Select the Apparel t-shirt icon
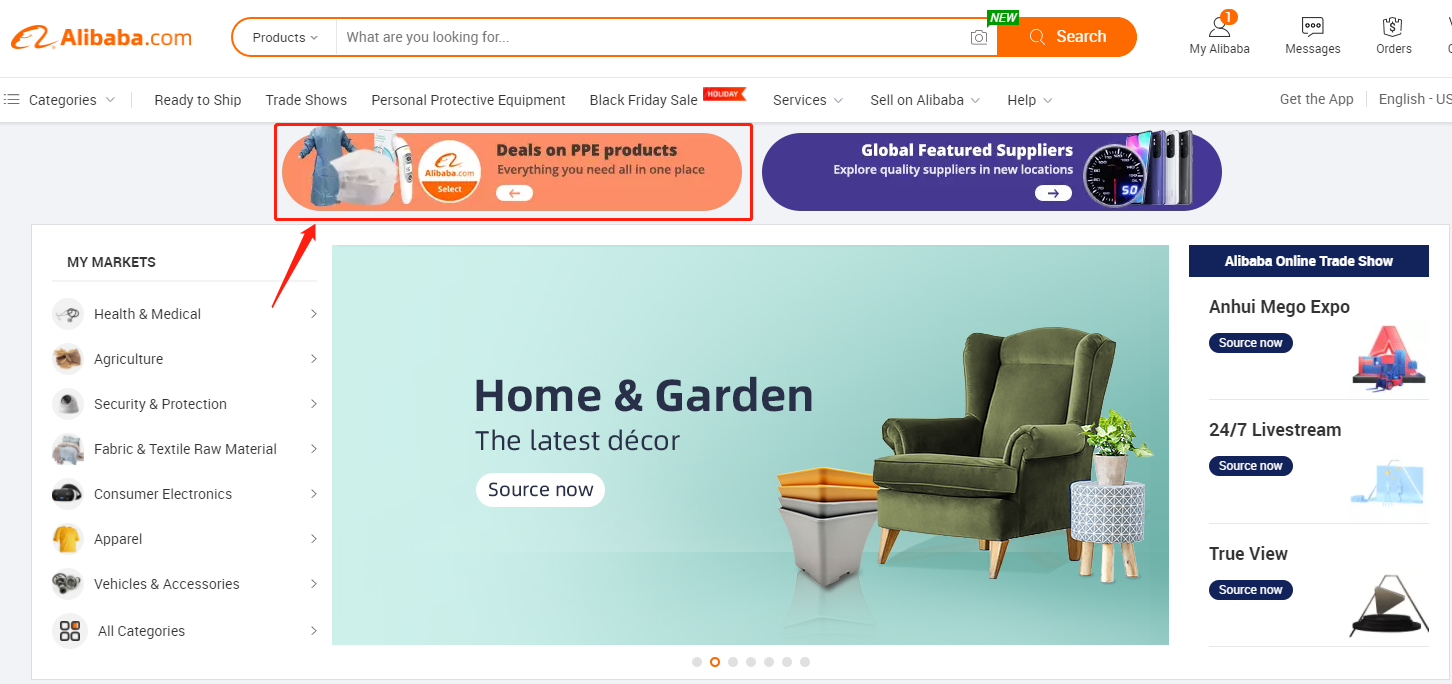The width and height of the screenshot is (1452, 684). click(x=68, y=539)
